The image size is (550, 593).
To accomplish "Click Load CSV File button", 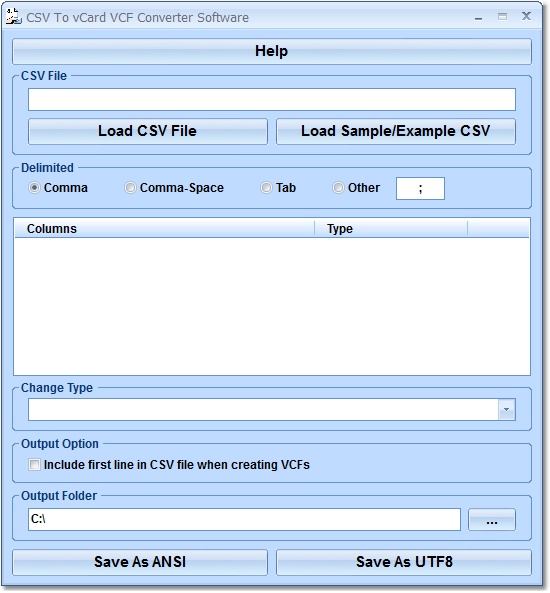I will click(148, 131).
